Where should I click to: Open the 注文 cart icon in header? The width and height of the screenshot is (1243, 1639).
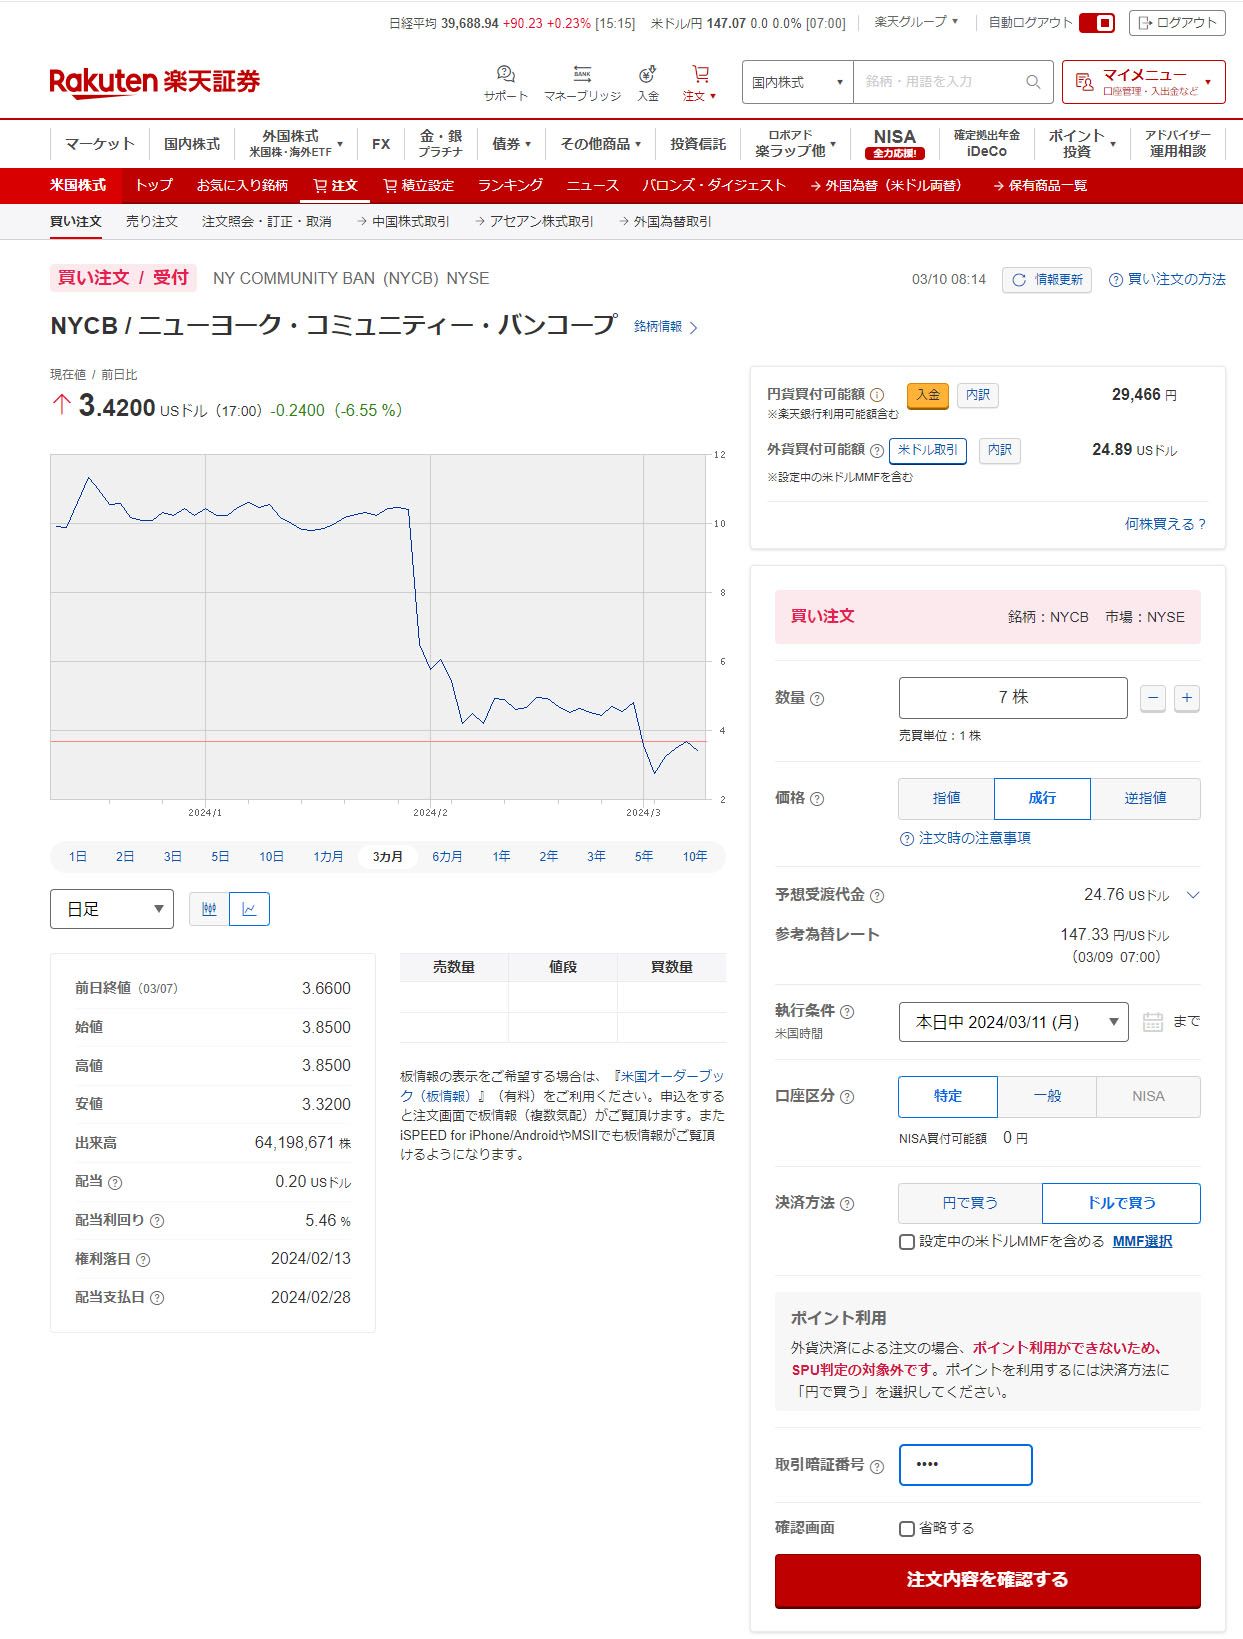point(700,76)
